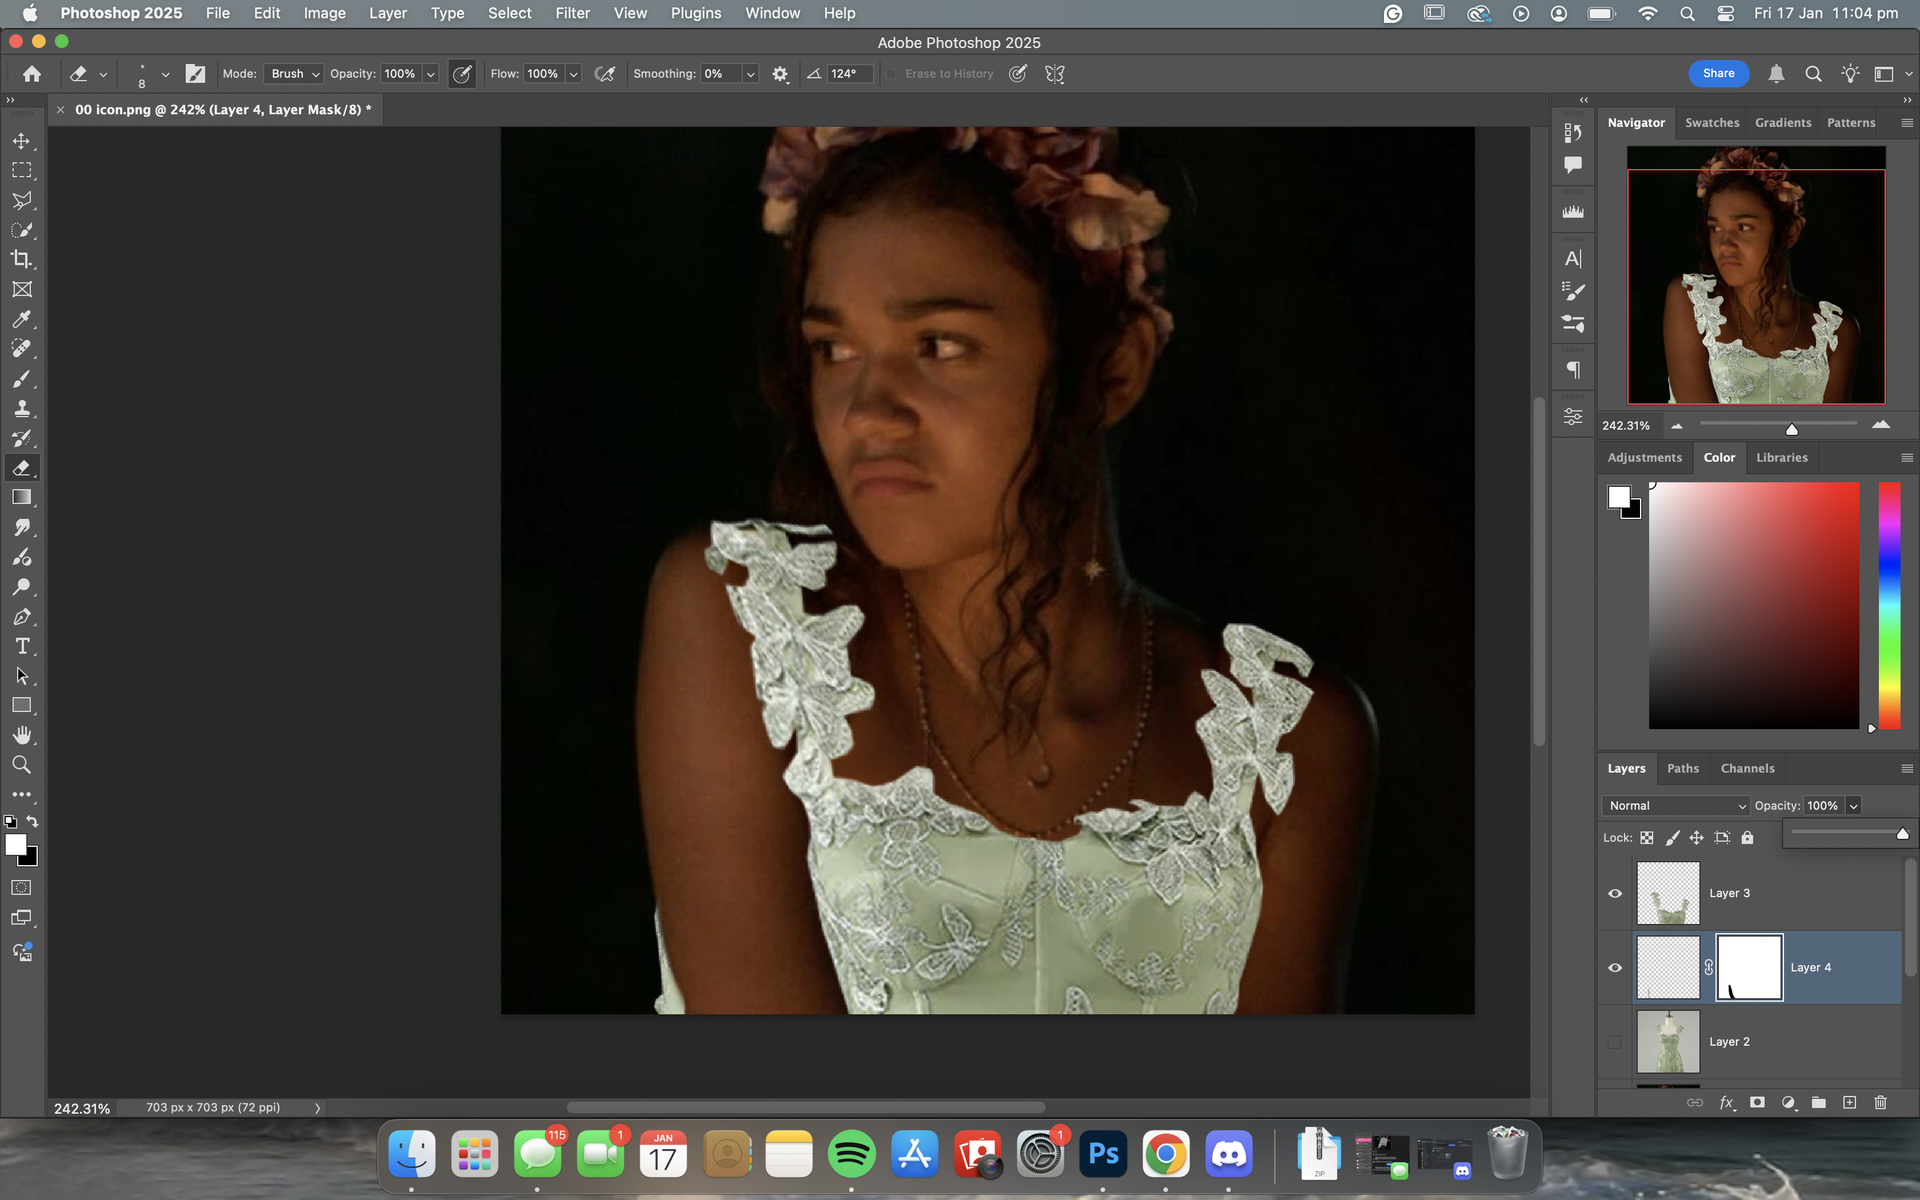Viewport: 1920px width, 1200px height.
Task: Hide Layer 3 using eye icon
Action: coord(1615,893)
